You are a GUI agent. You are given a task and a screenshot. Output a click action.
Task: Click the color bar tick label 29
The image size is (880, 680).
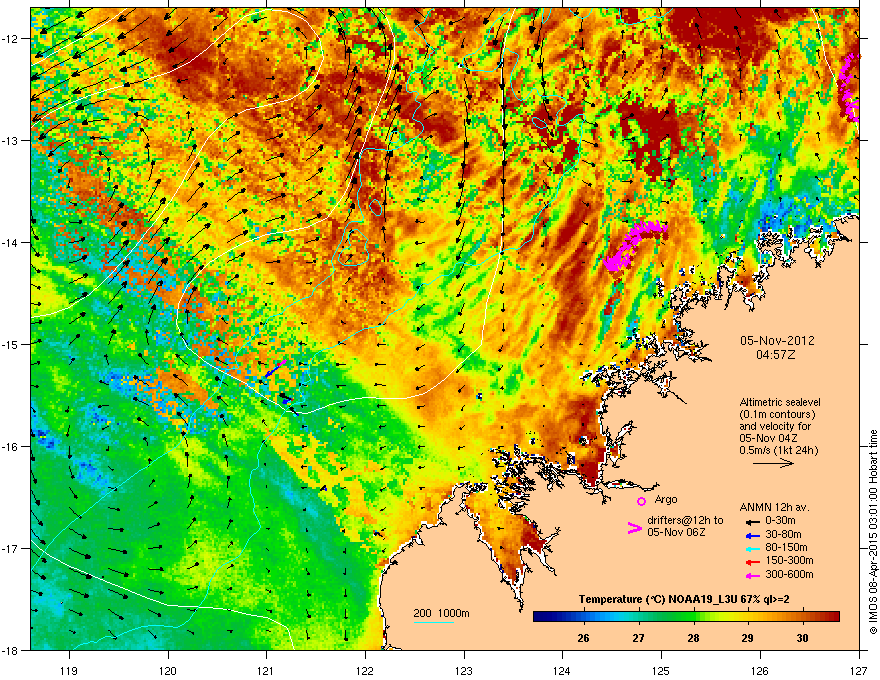[747, 638]
